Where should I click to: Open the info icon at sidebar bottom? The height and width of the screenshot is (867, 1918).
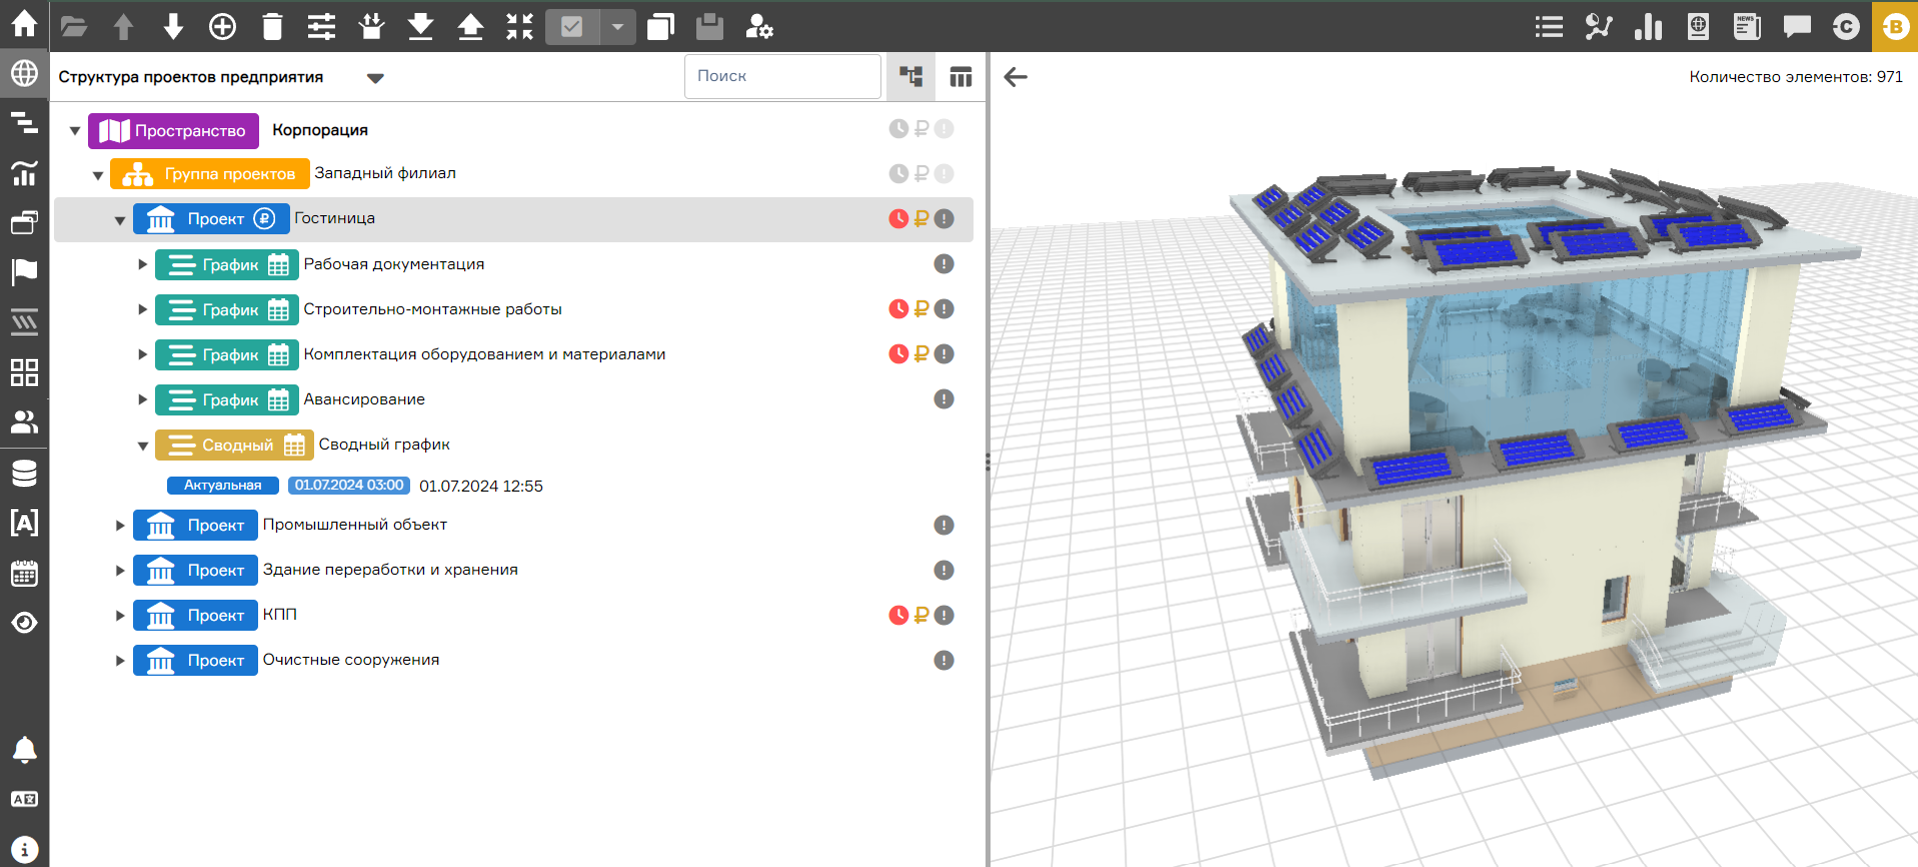click(24, 849)
